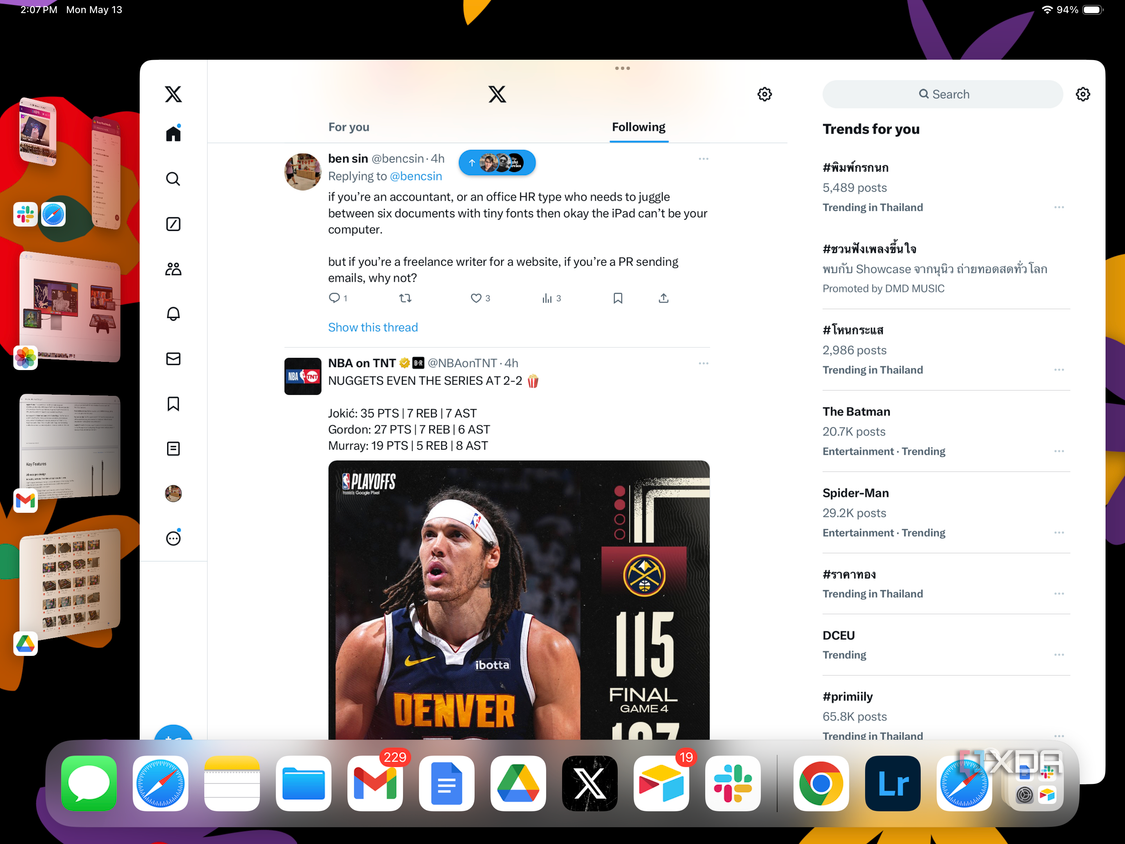1125x844 pixels.
Task: Repost ben sin's post
Action: pos(405,298)
